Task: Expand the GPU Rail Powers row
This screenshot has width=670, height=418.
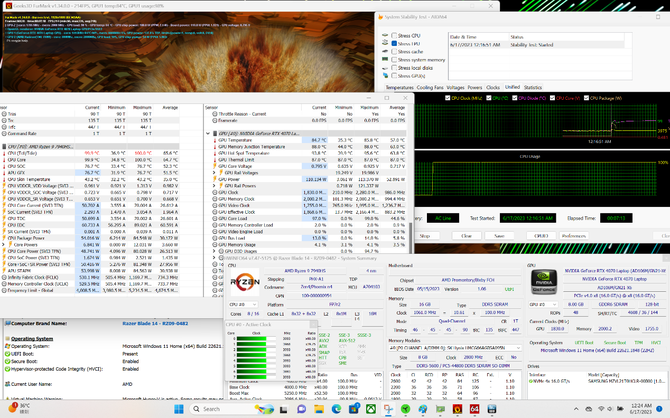Action: pyautogui.click(x=215, y=186)
